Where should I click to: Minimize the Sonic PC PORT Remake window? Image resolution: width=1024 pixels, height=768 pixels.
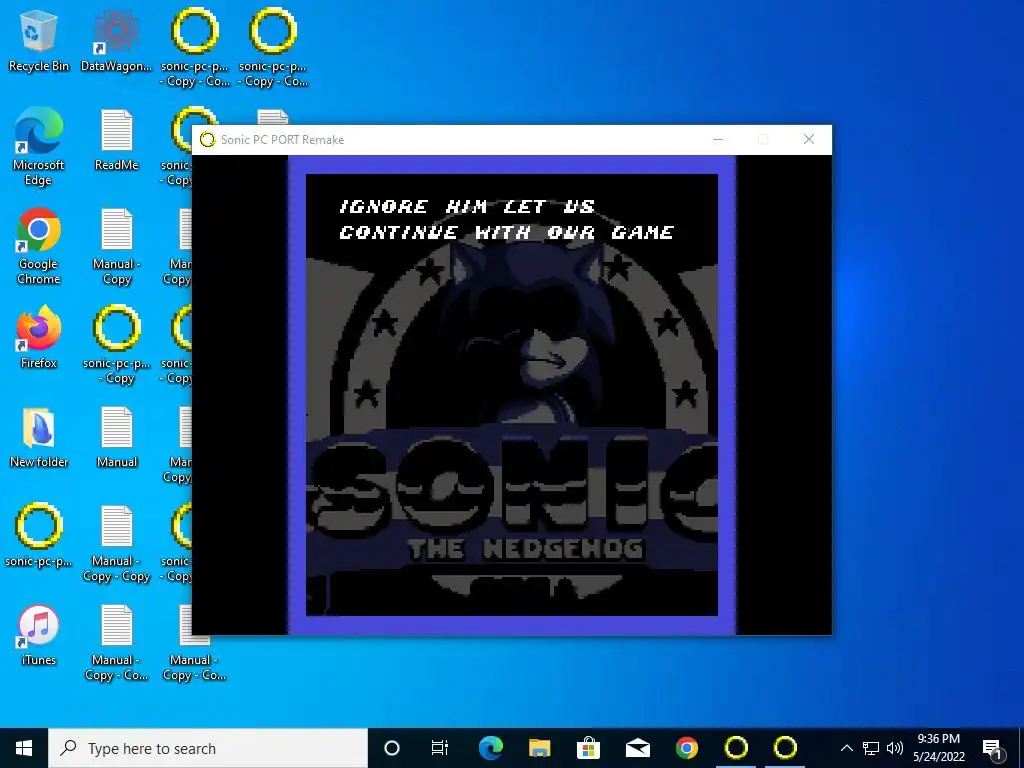tap(718, 140)
